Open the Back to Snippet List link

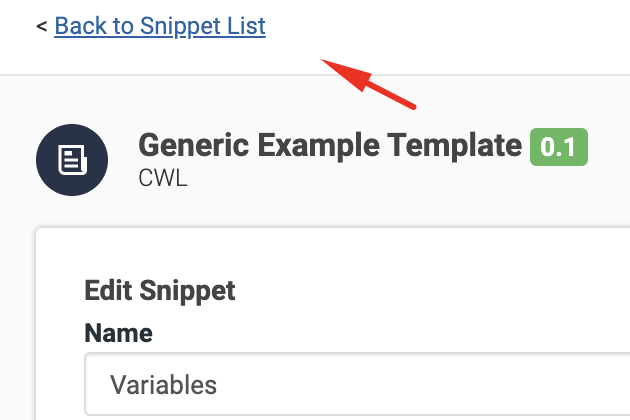[160, 27]
